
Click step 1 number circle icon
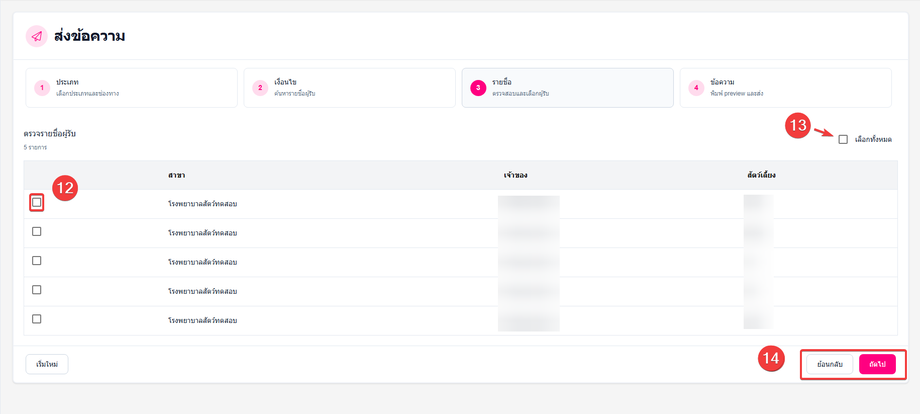click(42, 88)
